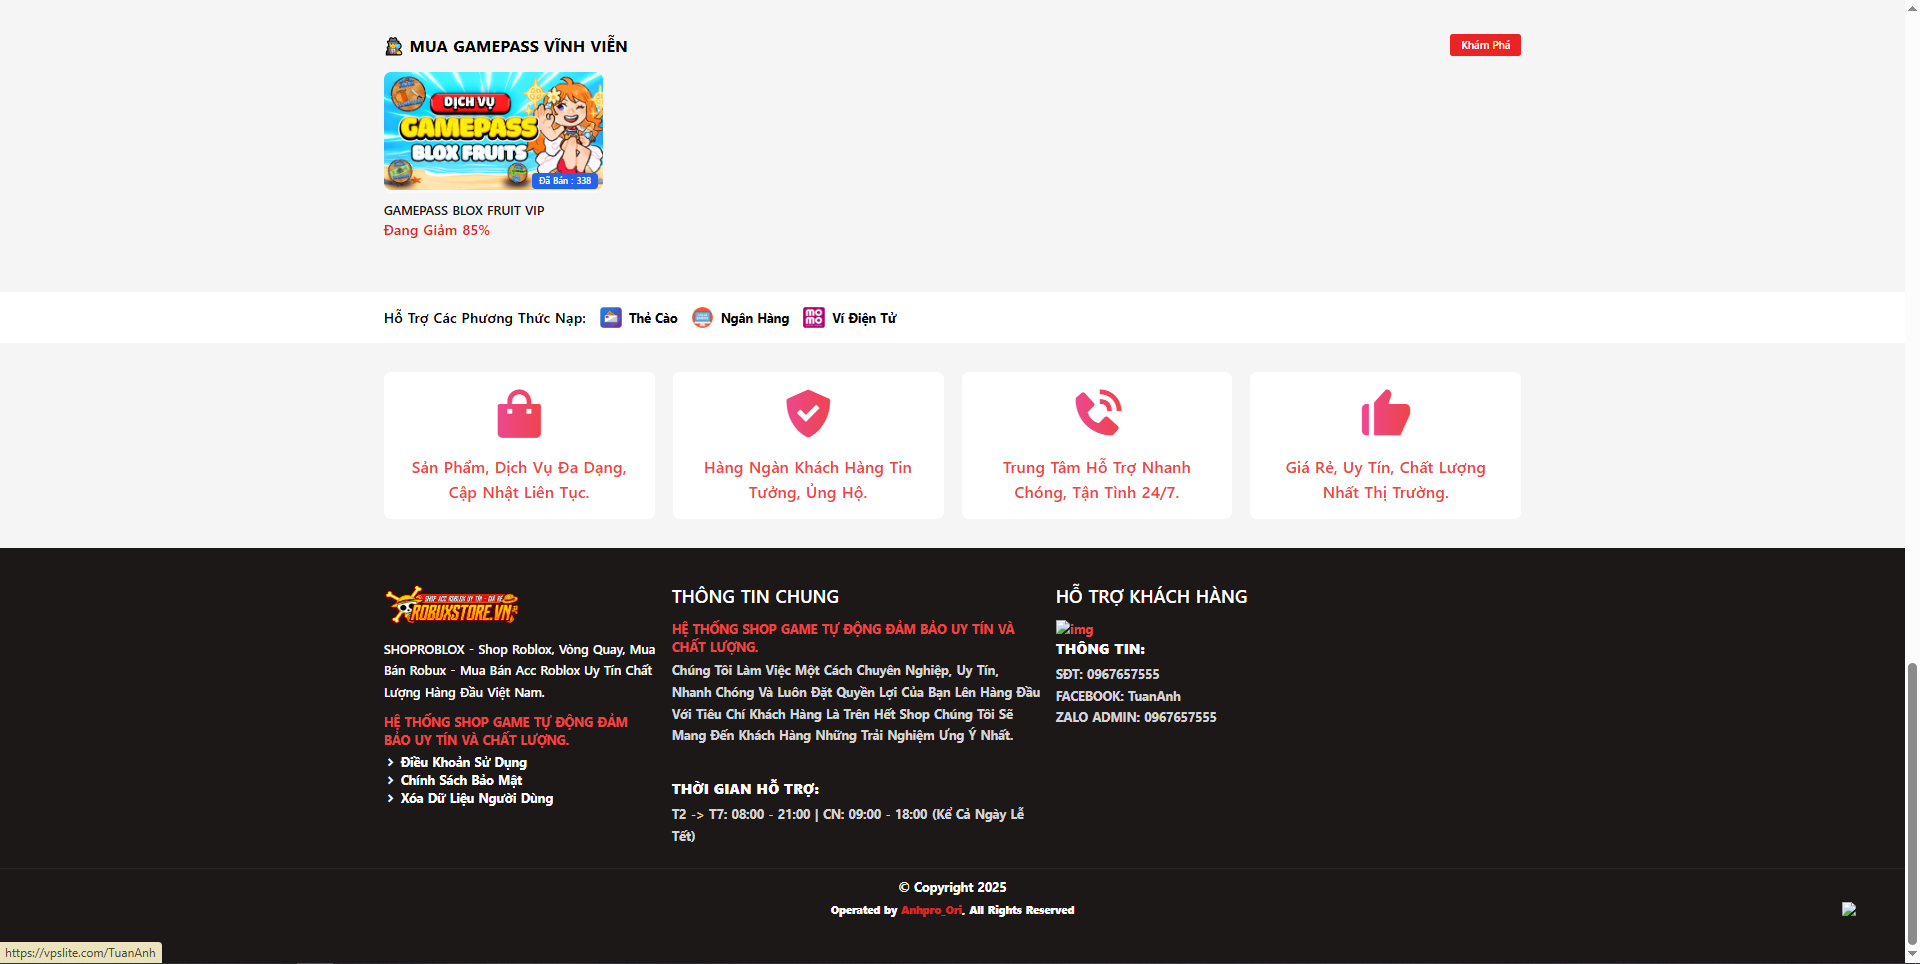Click the Đã Bán : 338 badge
1920x964 pixels.
(x=565, y=181)
